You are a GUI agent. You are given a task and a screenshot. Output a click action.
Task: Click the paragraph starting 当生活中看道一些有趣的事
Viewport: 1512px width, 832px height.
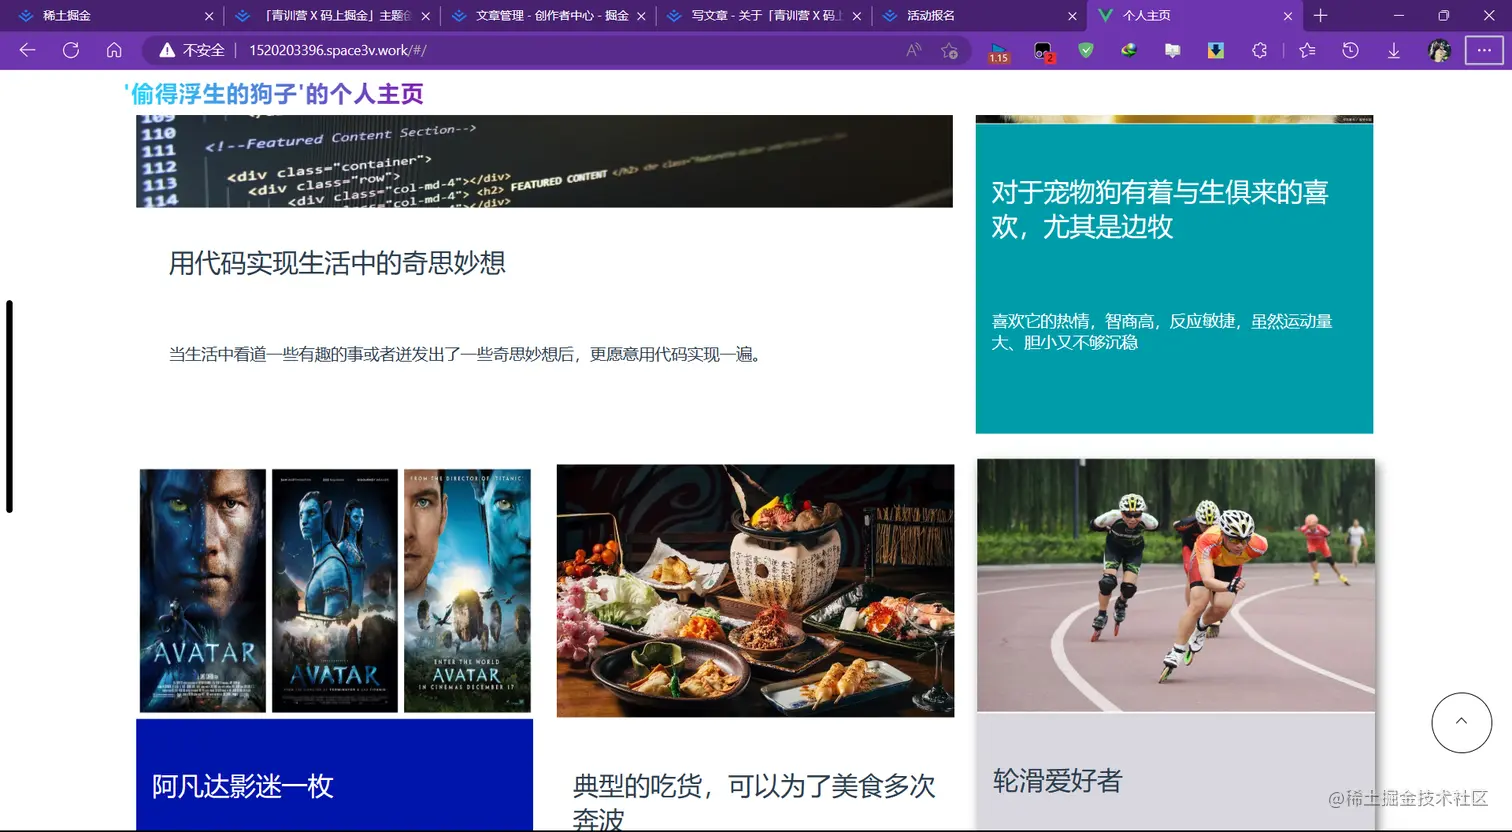pos(467,354)
